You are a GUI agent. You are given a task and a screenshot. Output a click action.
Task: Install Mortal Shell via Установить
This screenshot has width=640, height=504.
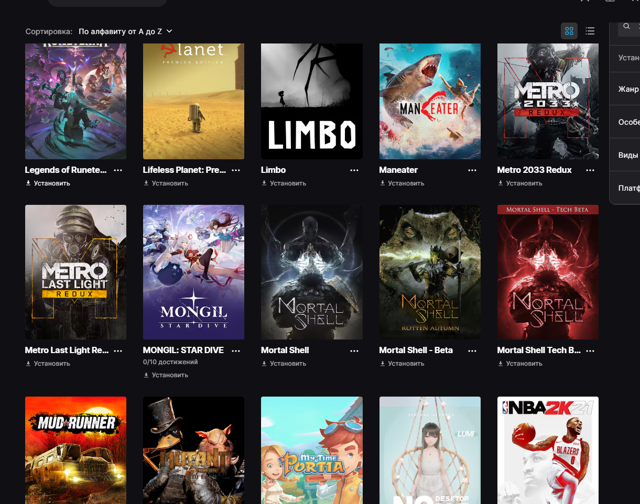coord(284,364)
